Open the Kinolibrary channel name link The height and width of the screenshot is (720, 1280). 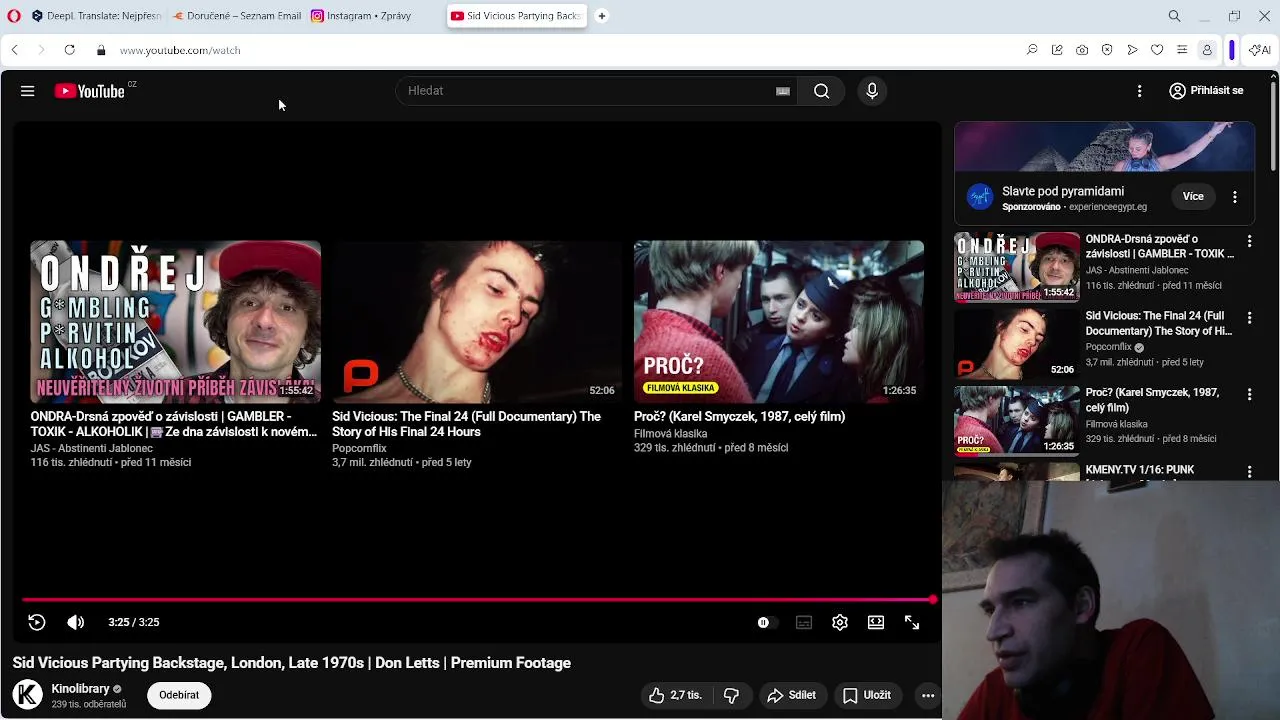click(x=80, y=689)
